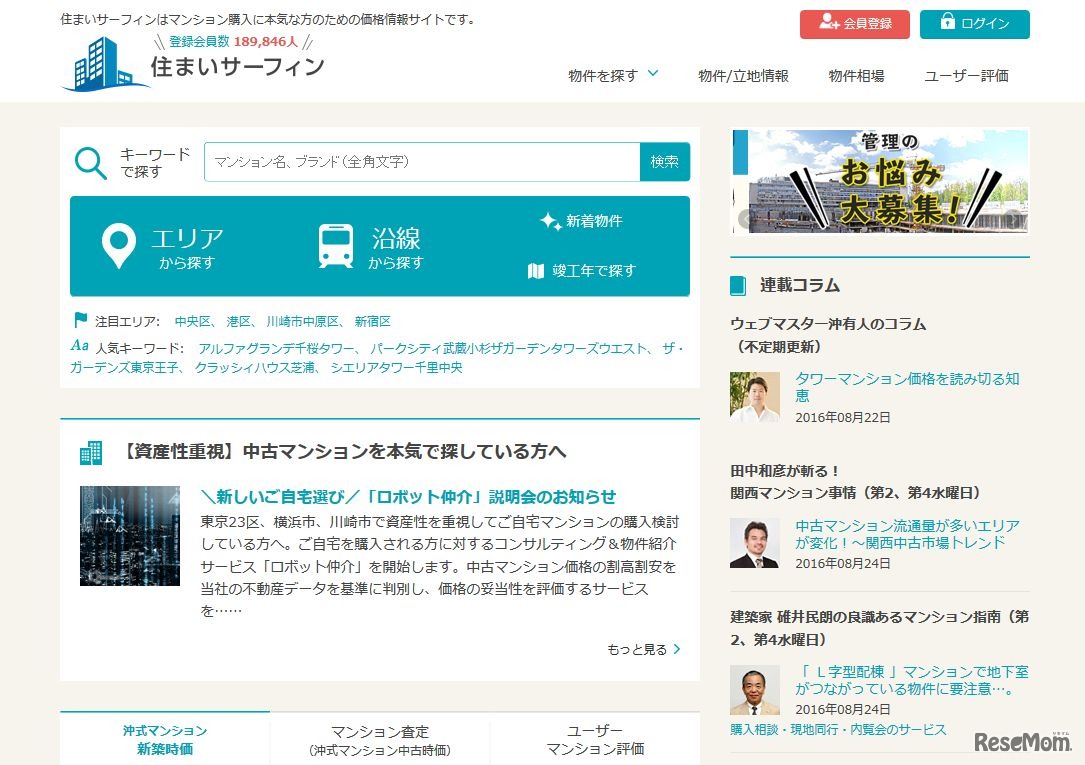Screen dimensions: 1085x765
Task: Open the 物件を探す dropdown chevron
Action: click(654, 74)
